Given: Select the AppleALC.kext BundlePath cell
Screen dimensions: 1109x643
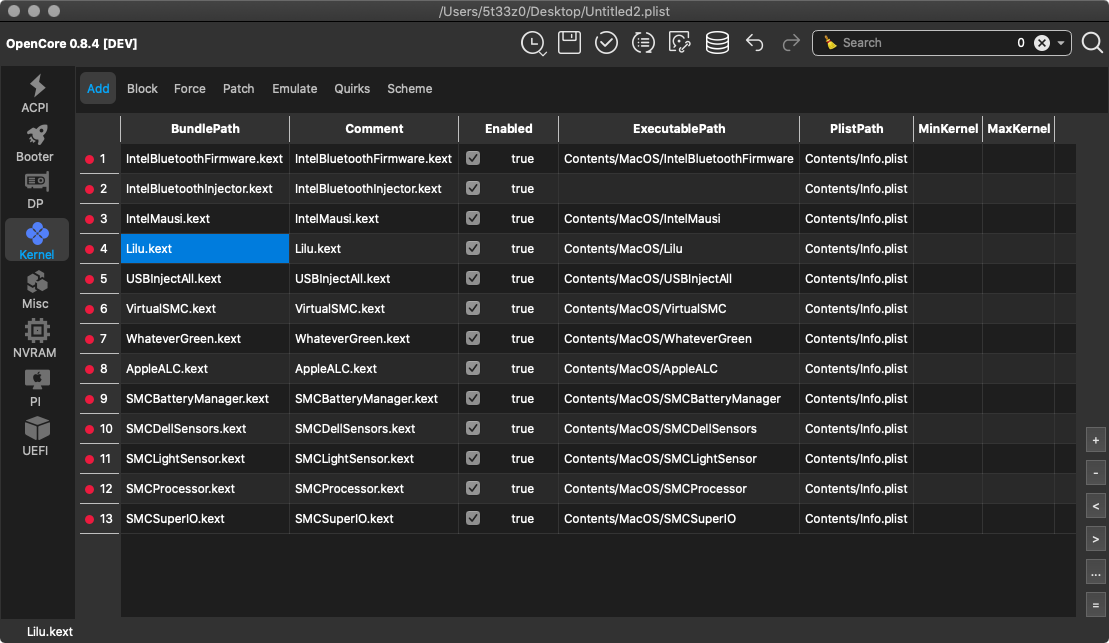Looking at the screenshot, I should coord(205,369).
